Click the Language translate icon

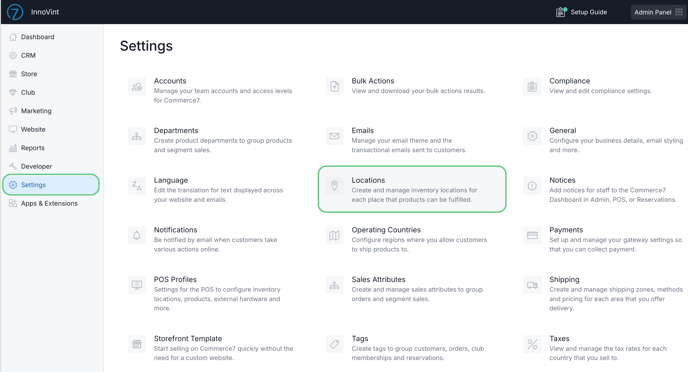point(137,186)
